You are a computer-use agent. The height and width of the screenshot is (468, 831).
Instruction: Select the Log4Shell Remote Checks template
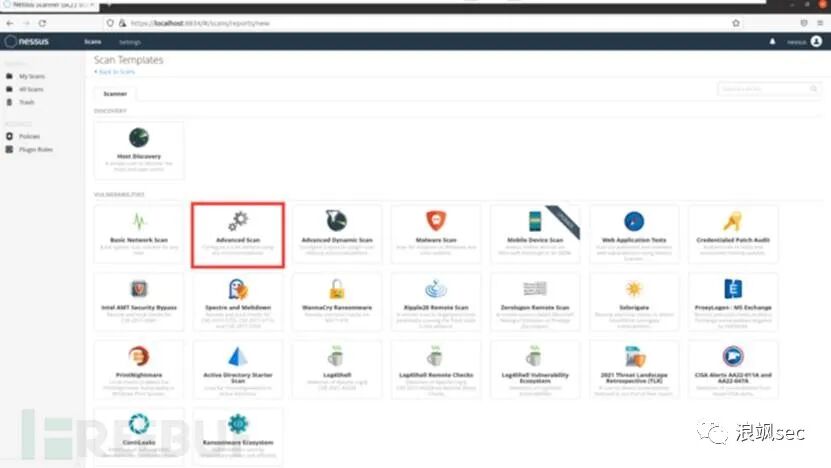click(x=436, y=369)
